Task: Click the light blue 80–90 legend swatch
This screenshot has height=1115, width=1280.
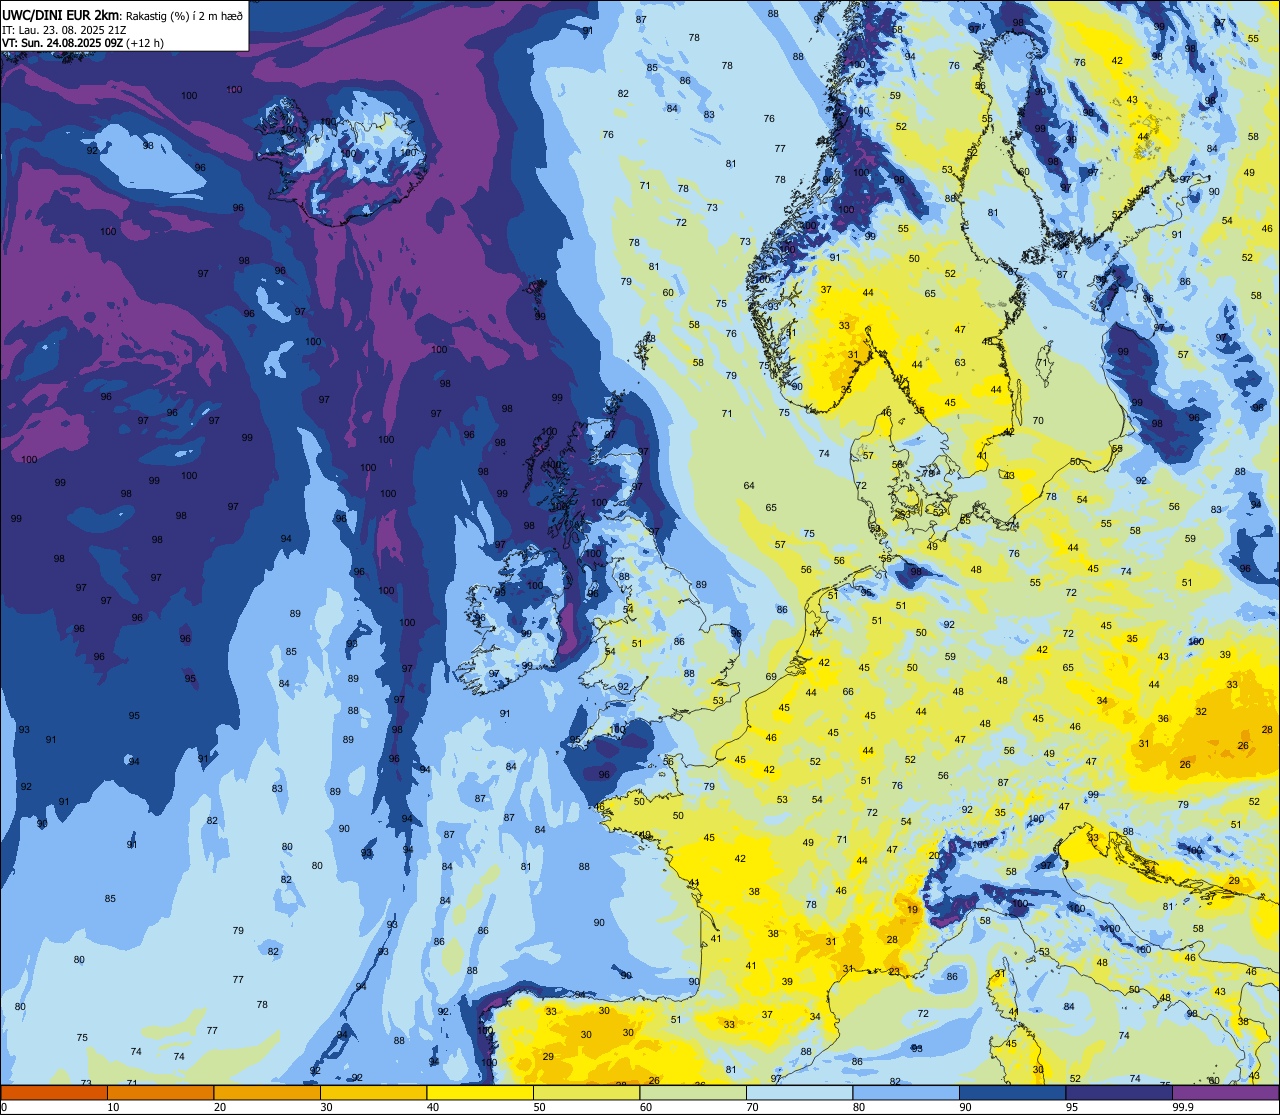Action: click(906, 1093)
